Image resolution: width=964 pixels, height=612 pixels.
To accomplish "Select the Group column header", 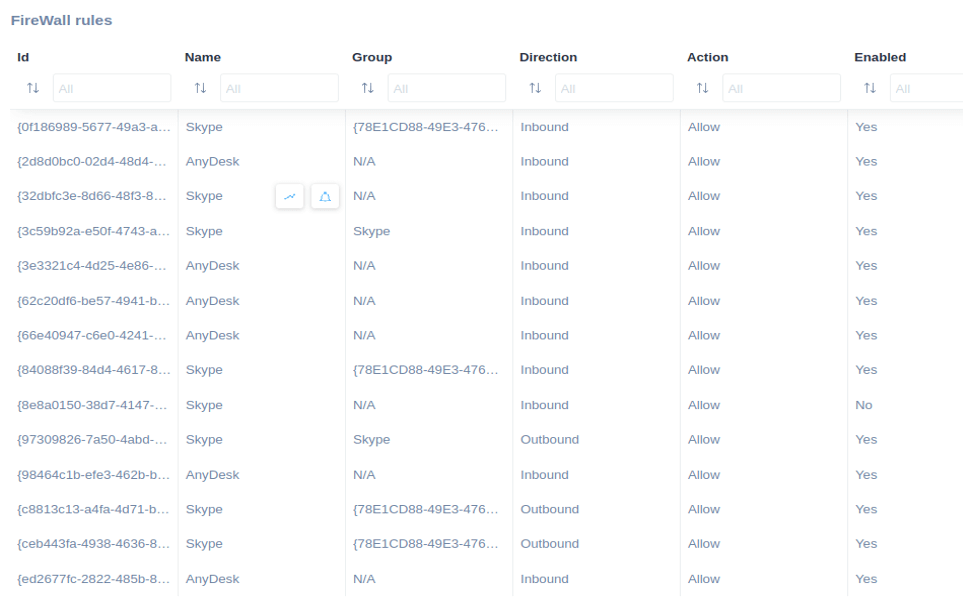I will coord(372,57).
